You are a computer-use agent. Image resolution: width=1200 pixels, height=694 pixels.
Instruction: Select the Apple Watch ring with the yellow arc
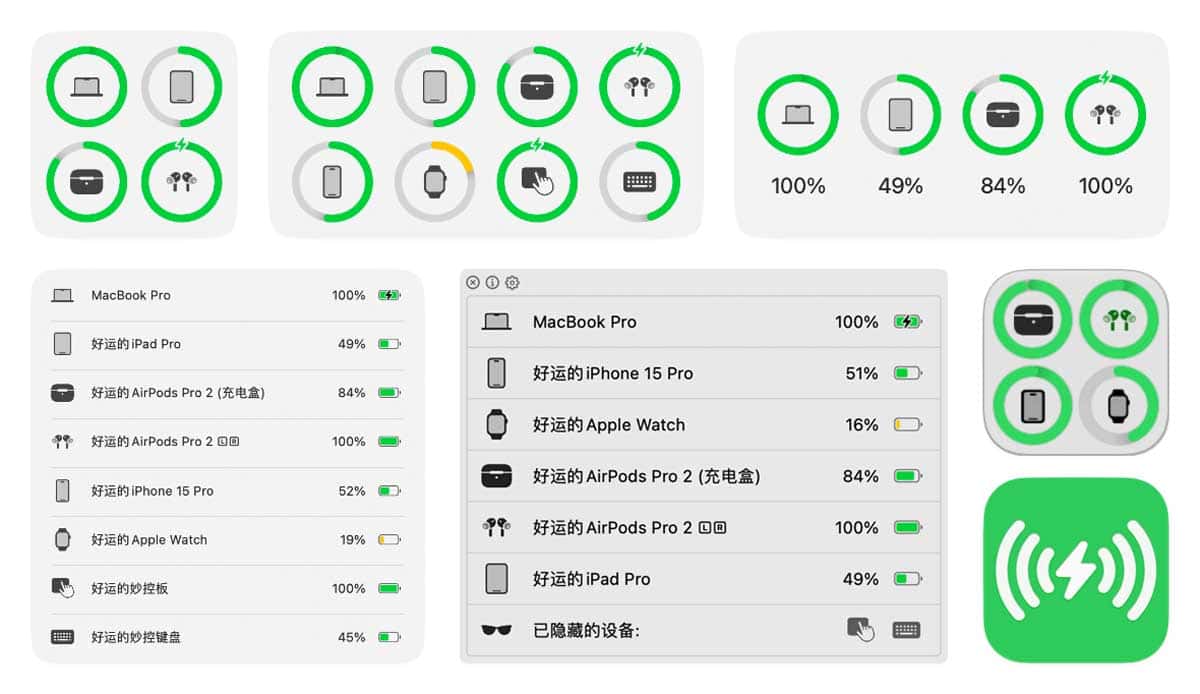click(x=434, y=182)
